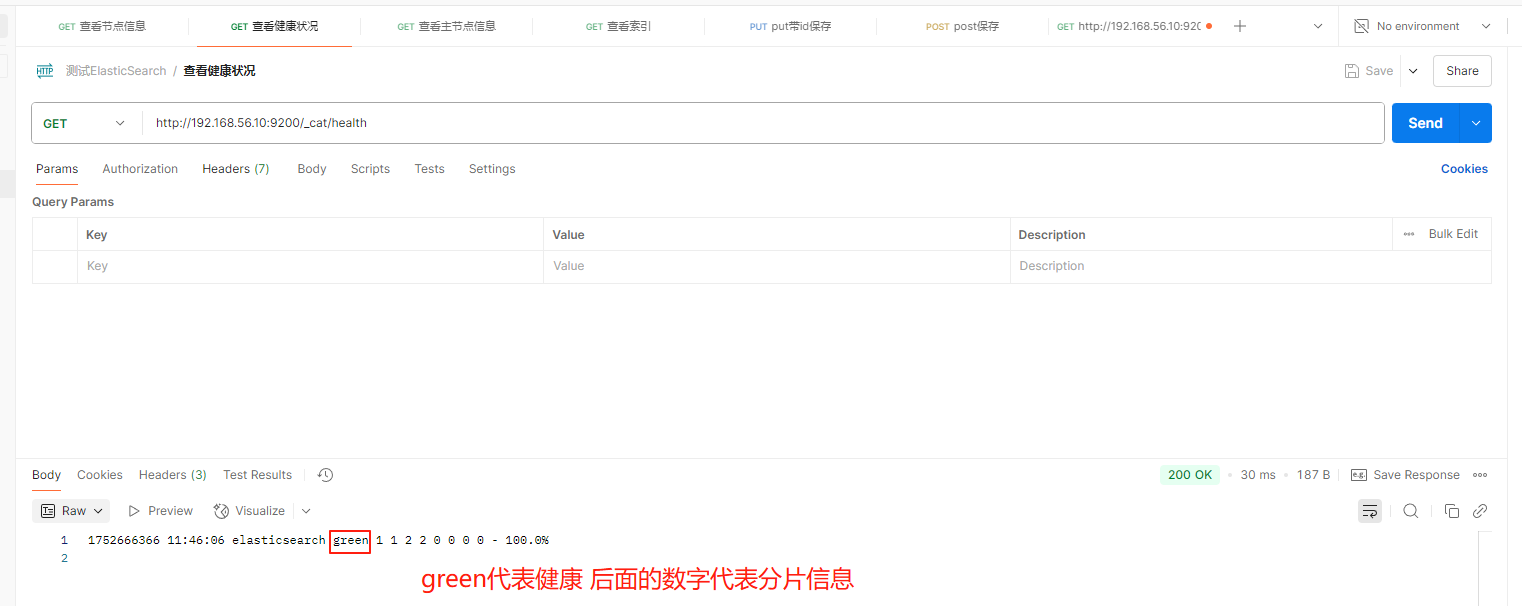Open the request Body tab
This screenshot has height=606, width=1522.
coord(312,169)
